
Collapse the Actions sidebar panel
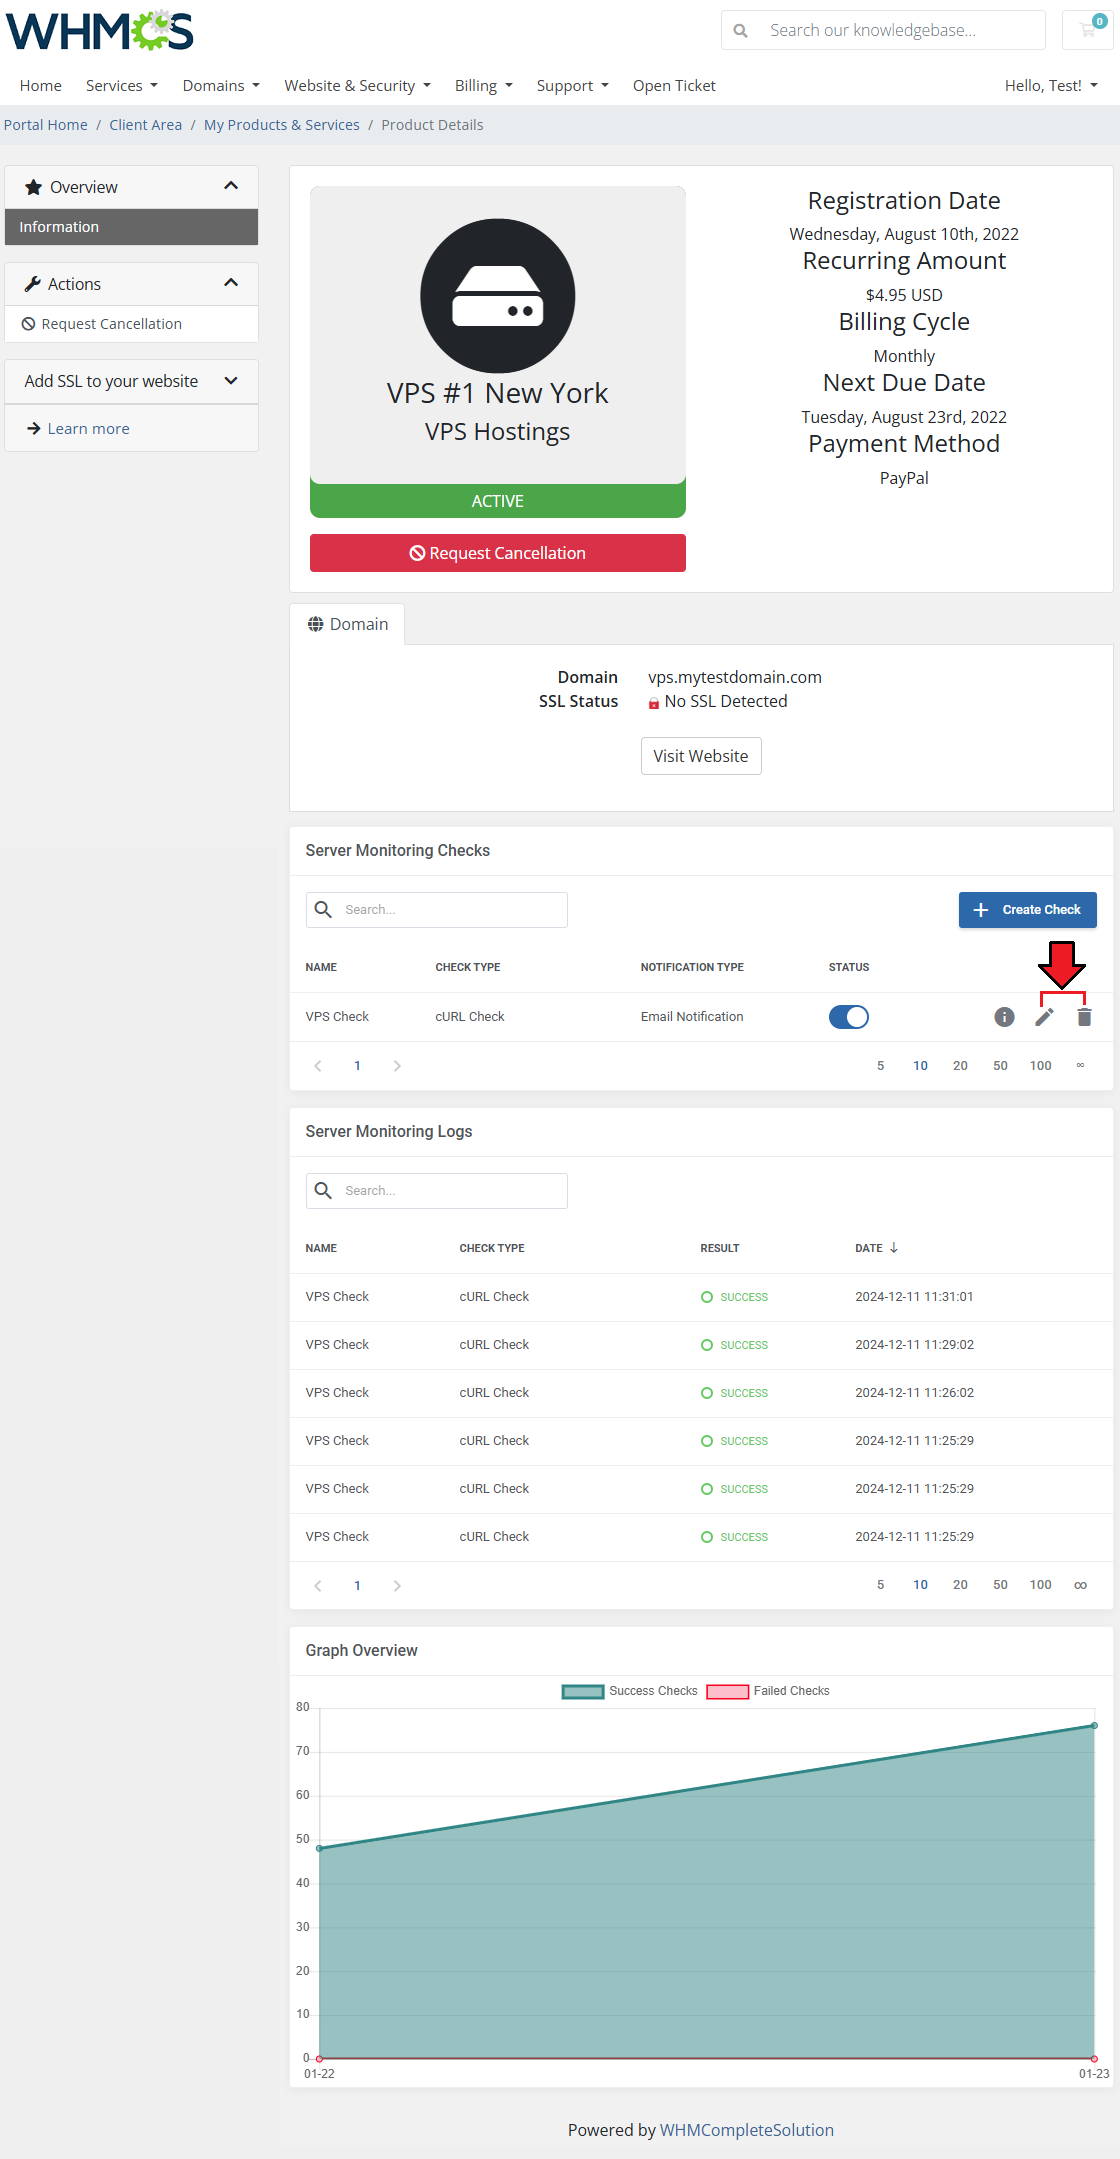(x=231, y=284)
